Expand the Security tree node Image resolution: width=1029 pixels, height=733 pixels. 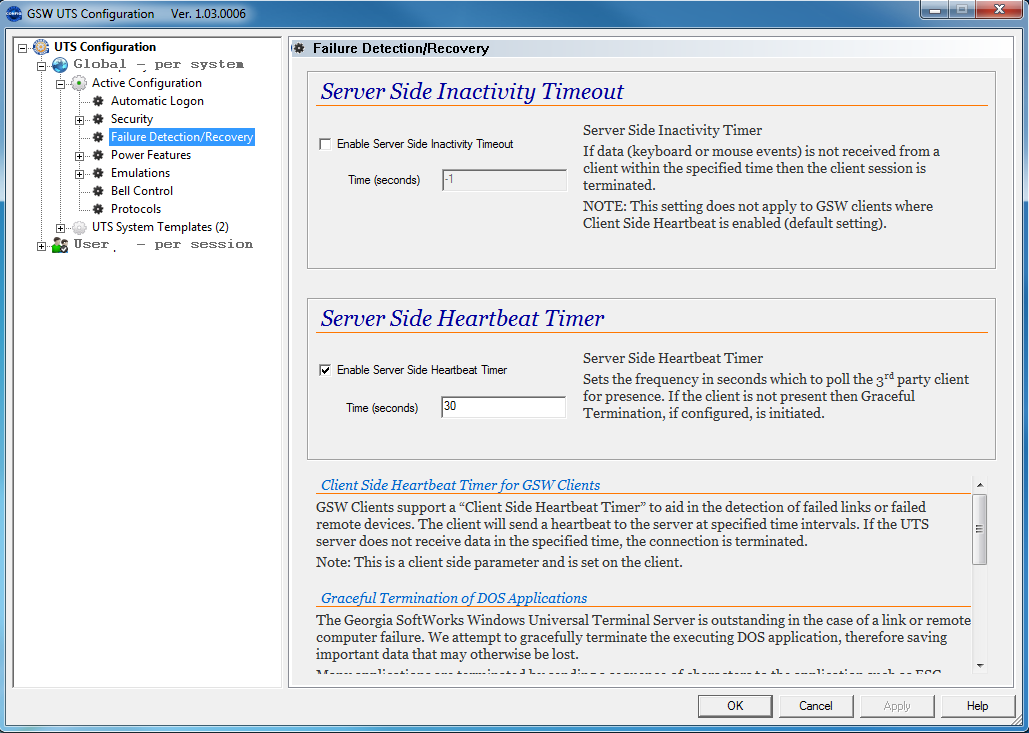[80, 120]
